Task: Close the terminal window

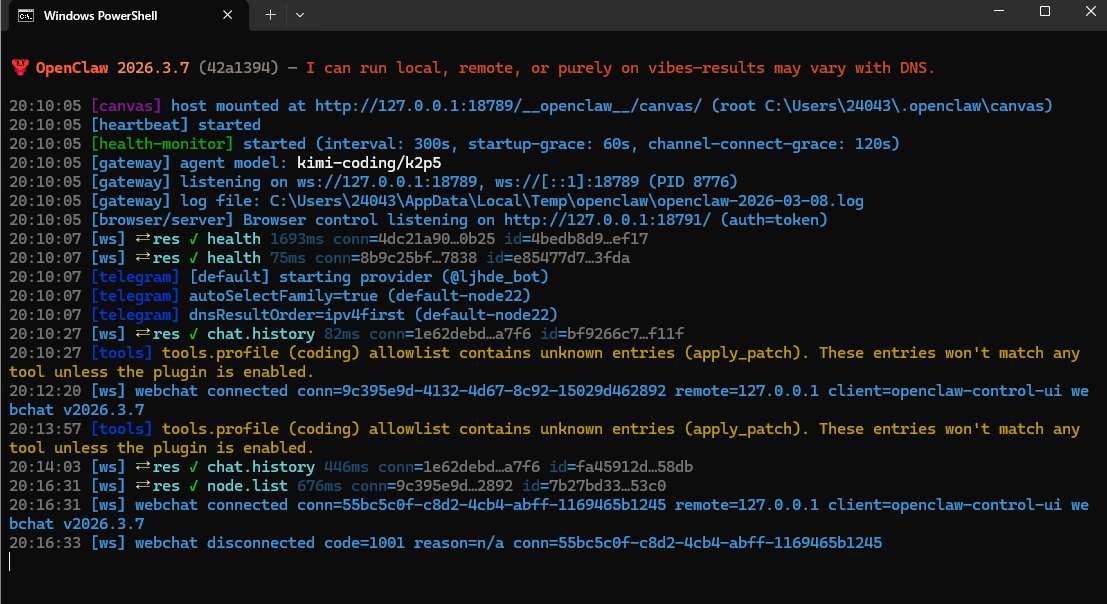Action: pos(1090,11)
